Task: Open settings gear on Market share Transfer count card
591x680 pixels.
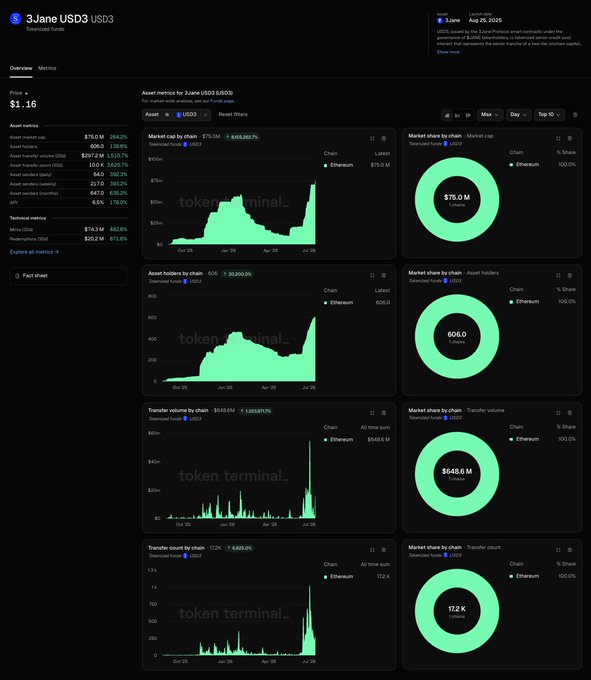Action: [x=570, y=550]
